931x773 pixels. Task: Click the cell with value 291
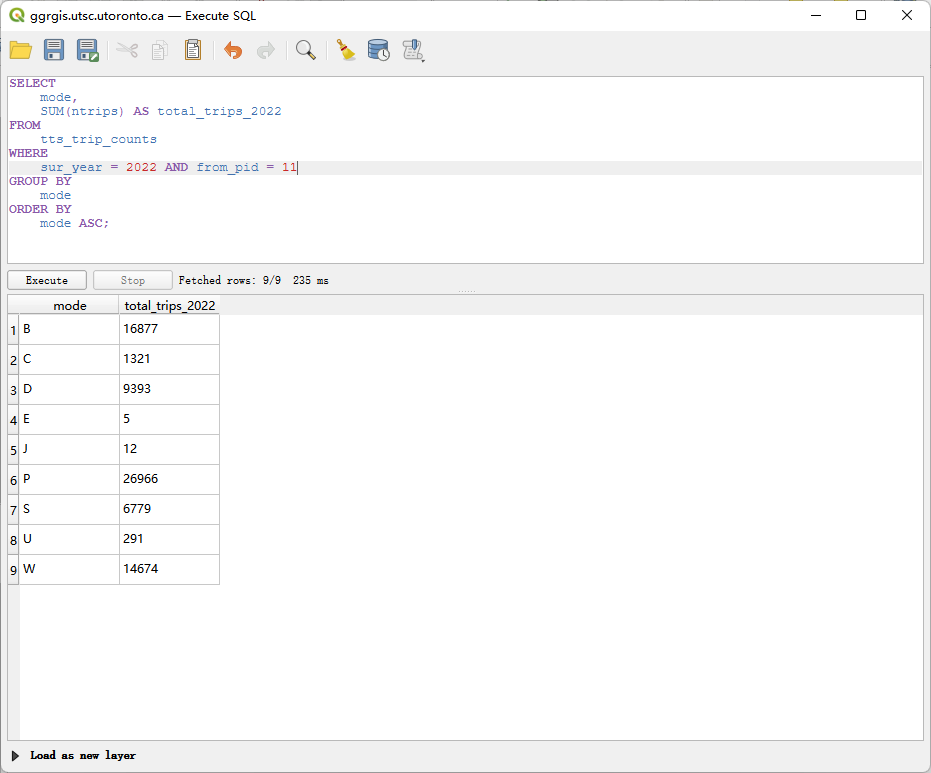click(169, 539)
